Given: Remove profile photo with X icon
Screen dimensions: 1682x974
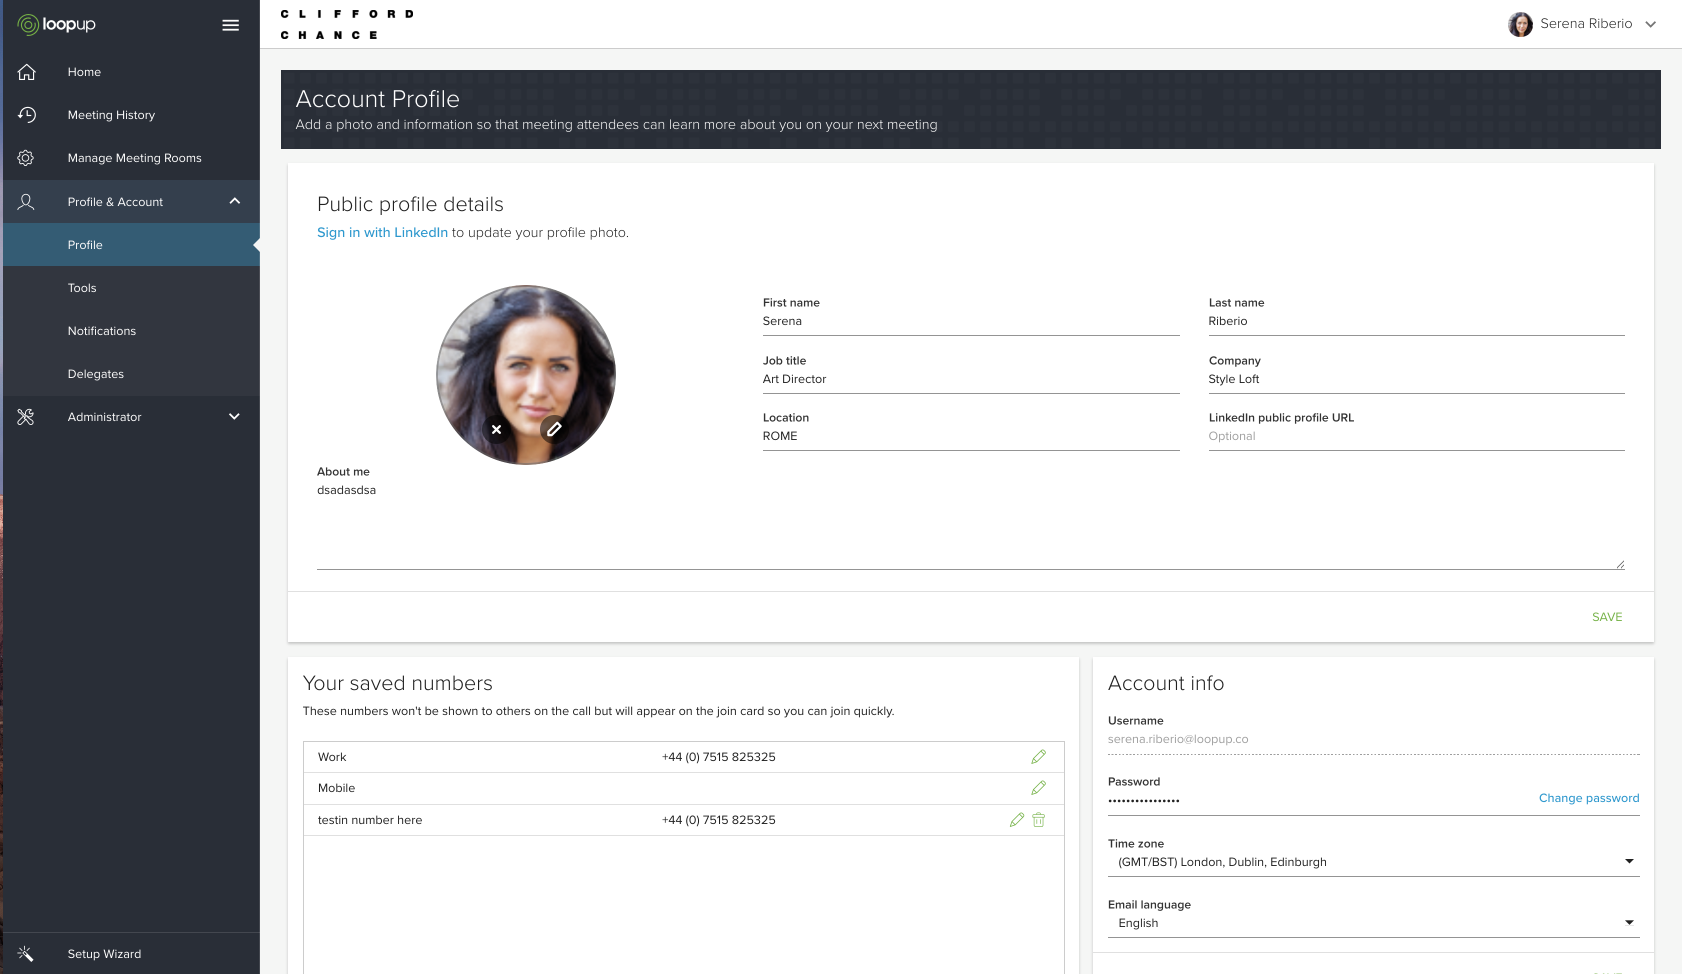Looking at the screenshot, I should (496, 429).
